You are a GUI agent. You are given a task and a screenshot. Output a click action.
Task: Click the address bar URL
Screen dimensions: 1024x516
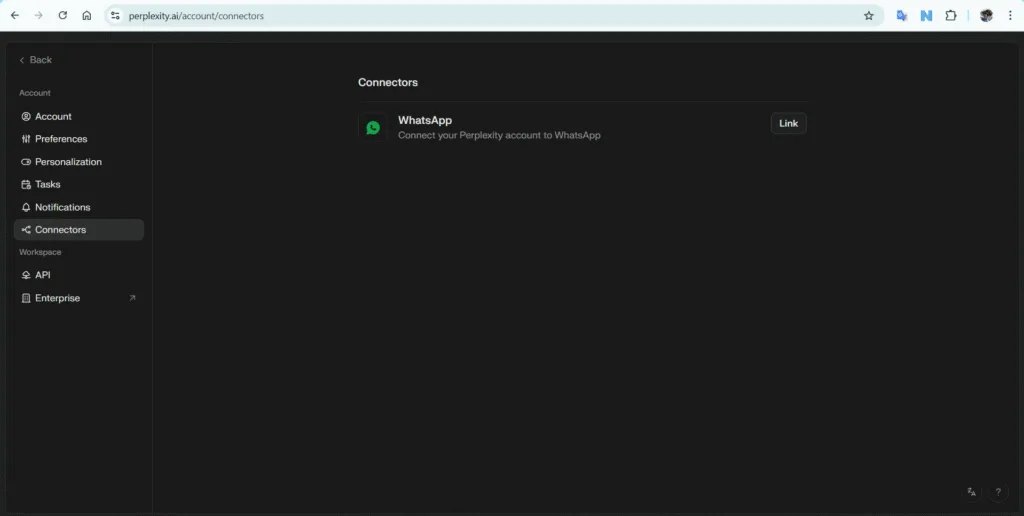tap(196, 16)
